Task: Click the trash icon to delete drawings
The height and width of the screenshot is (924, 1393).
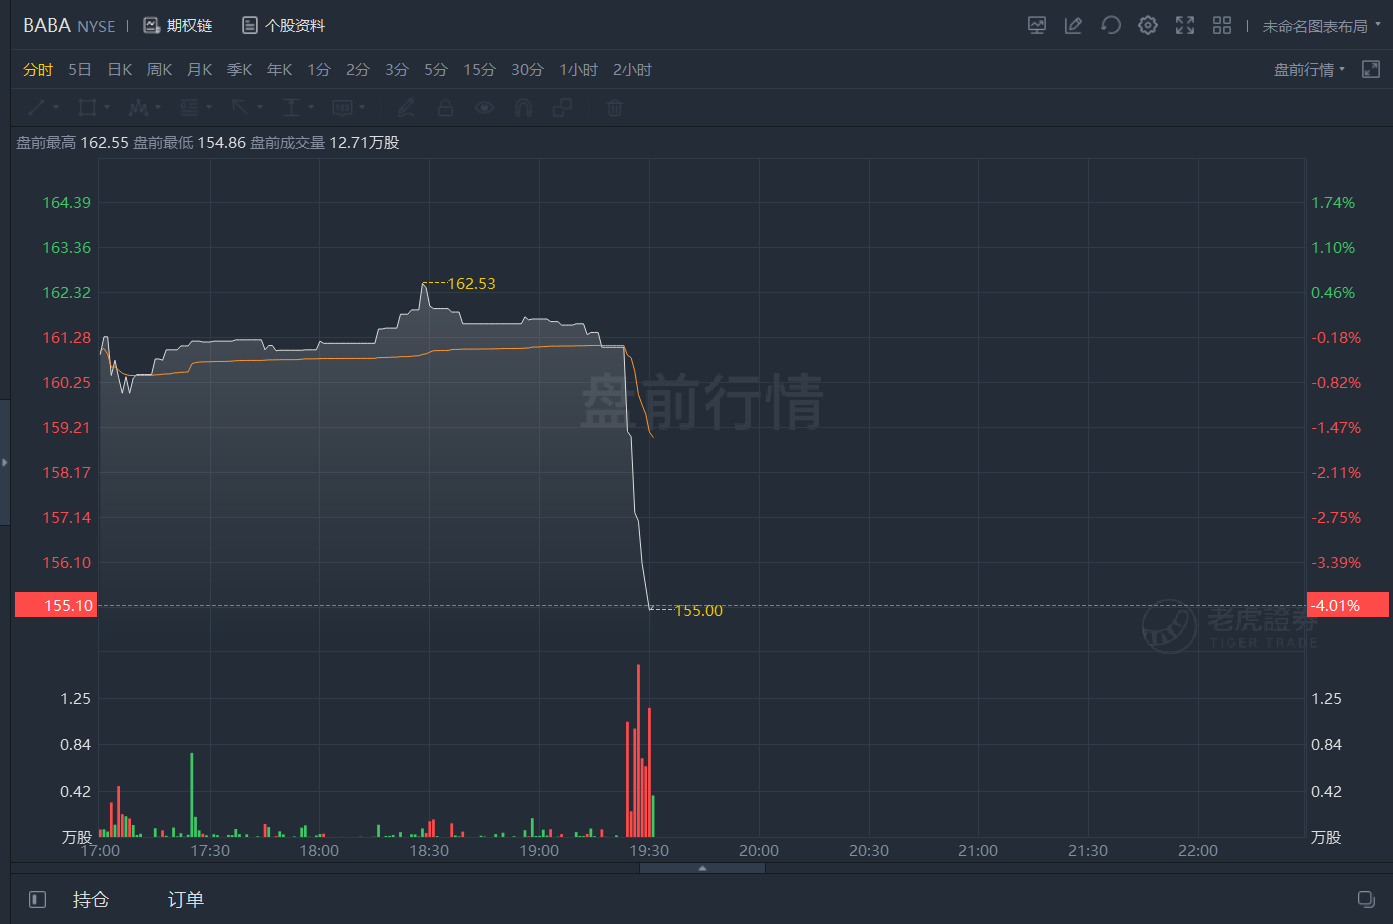Action: 615,107
